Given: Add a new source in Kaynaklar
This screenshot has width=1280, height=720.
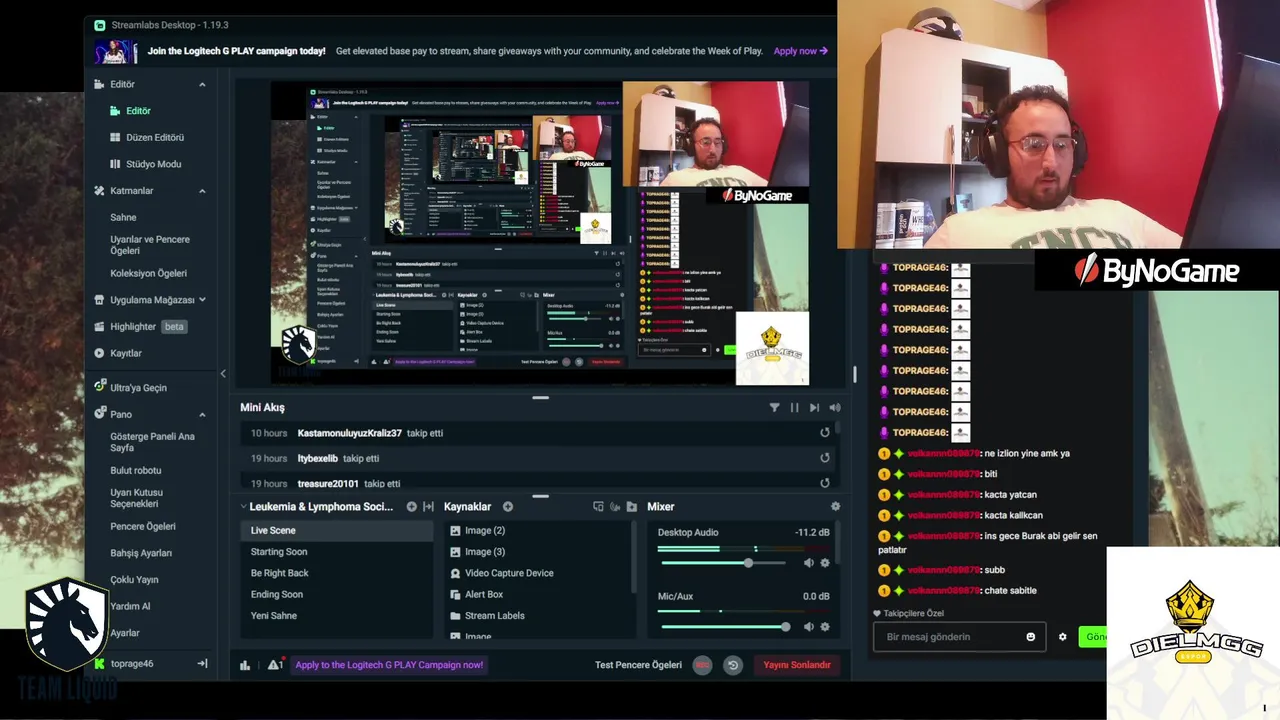Looking at the screenshot, I should (508, 507).
